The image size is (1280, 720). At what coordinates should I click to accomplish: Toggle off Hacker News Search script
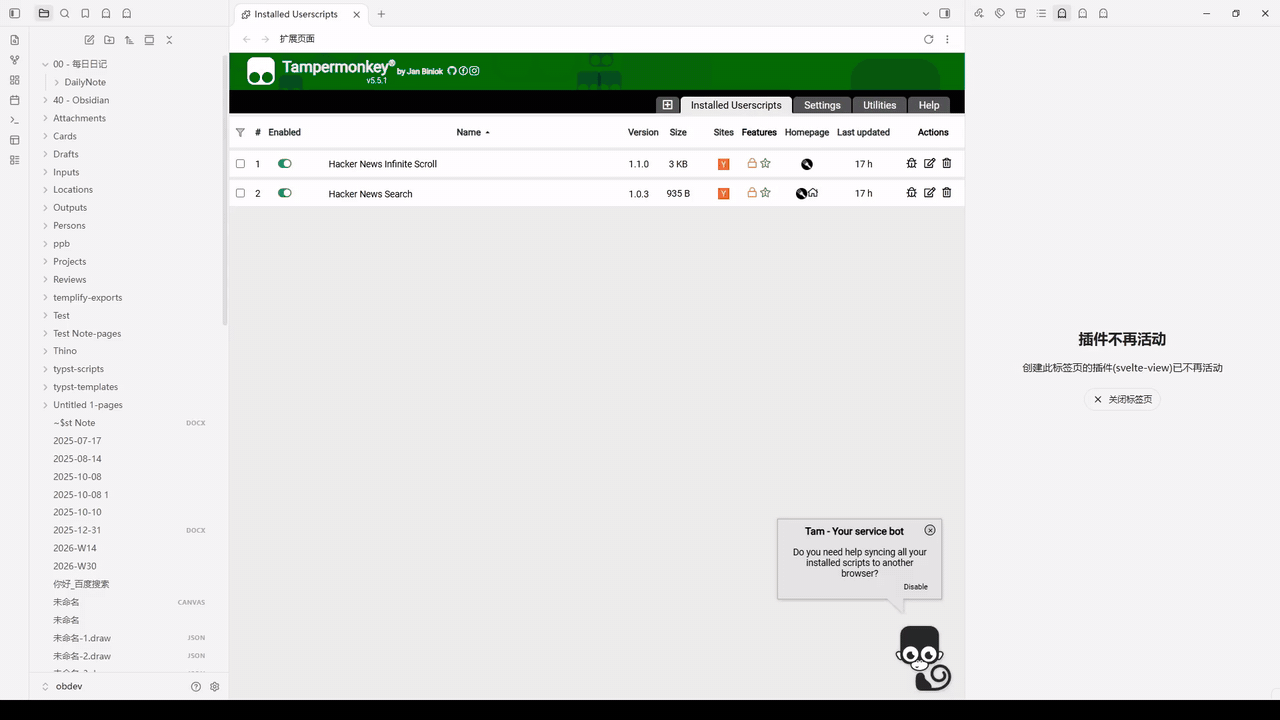[x=285, y=193]
